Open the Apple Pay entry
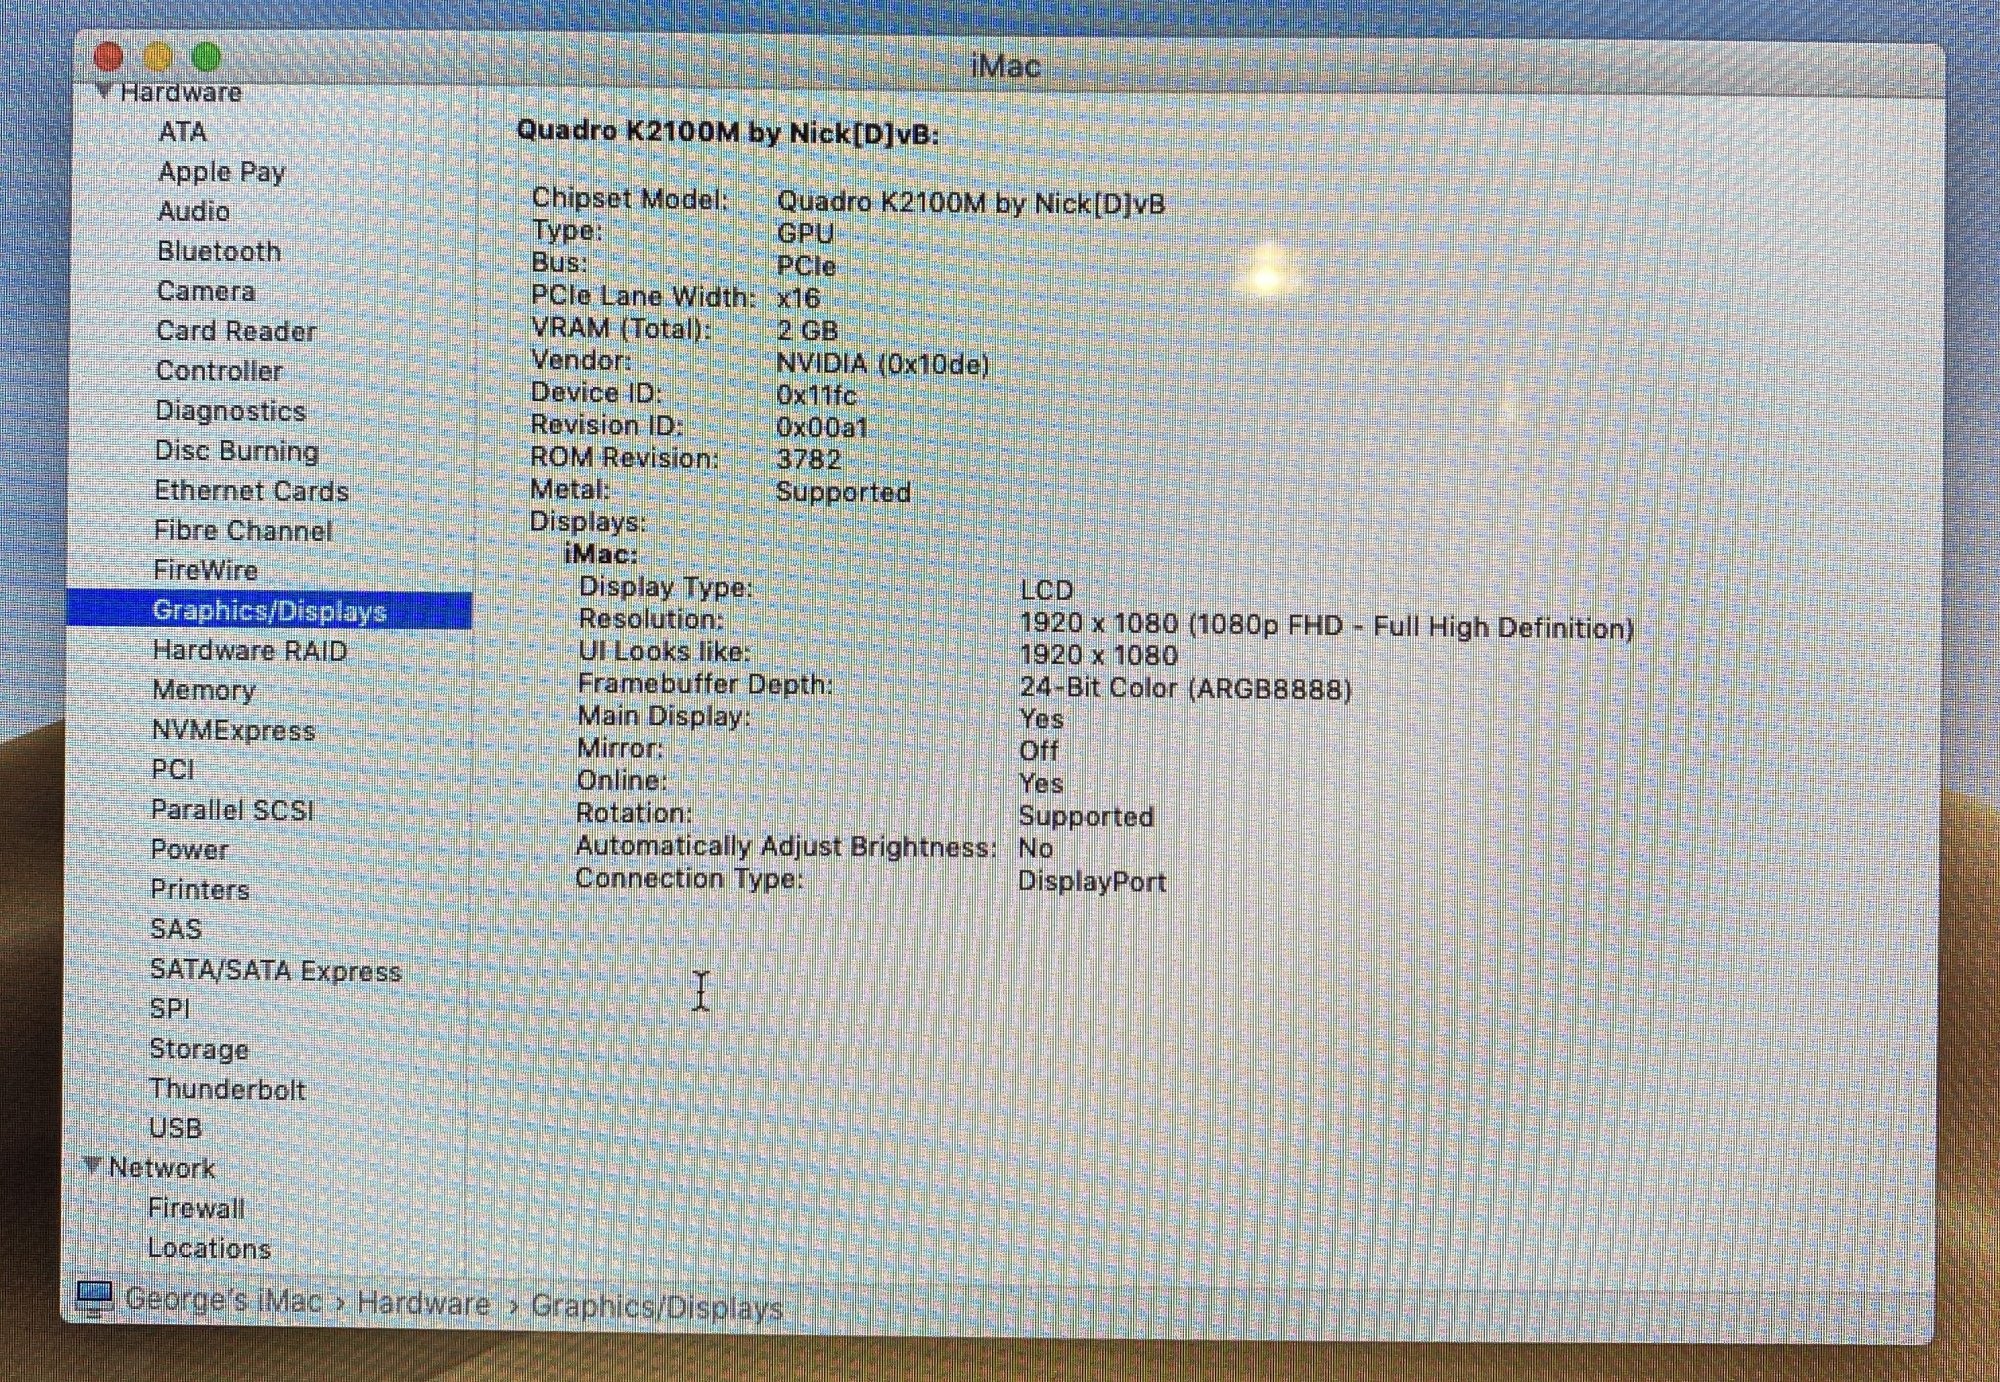The image size is (2000, 1382). coord(222,172)
